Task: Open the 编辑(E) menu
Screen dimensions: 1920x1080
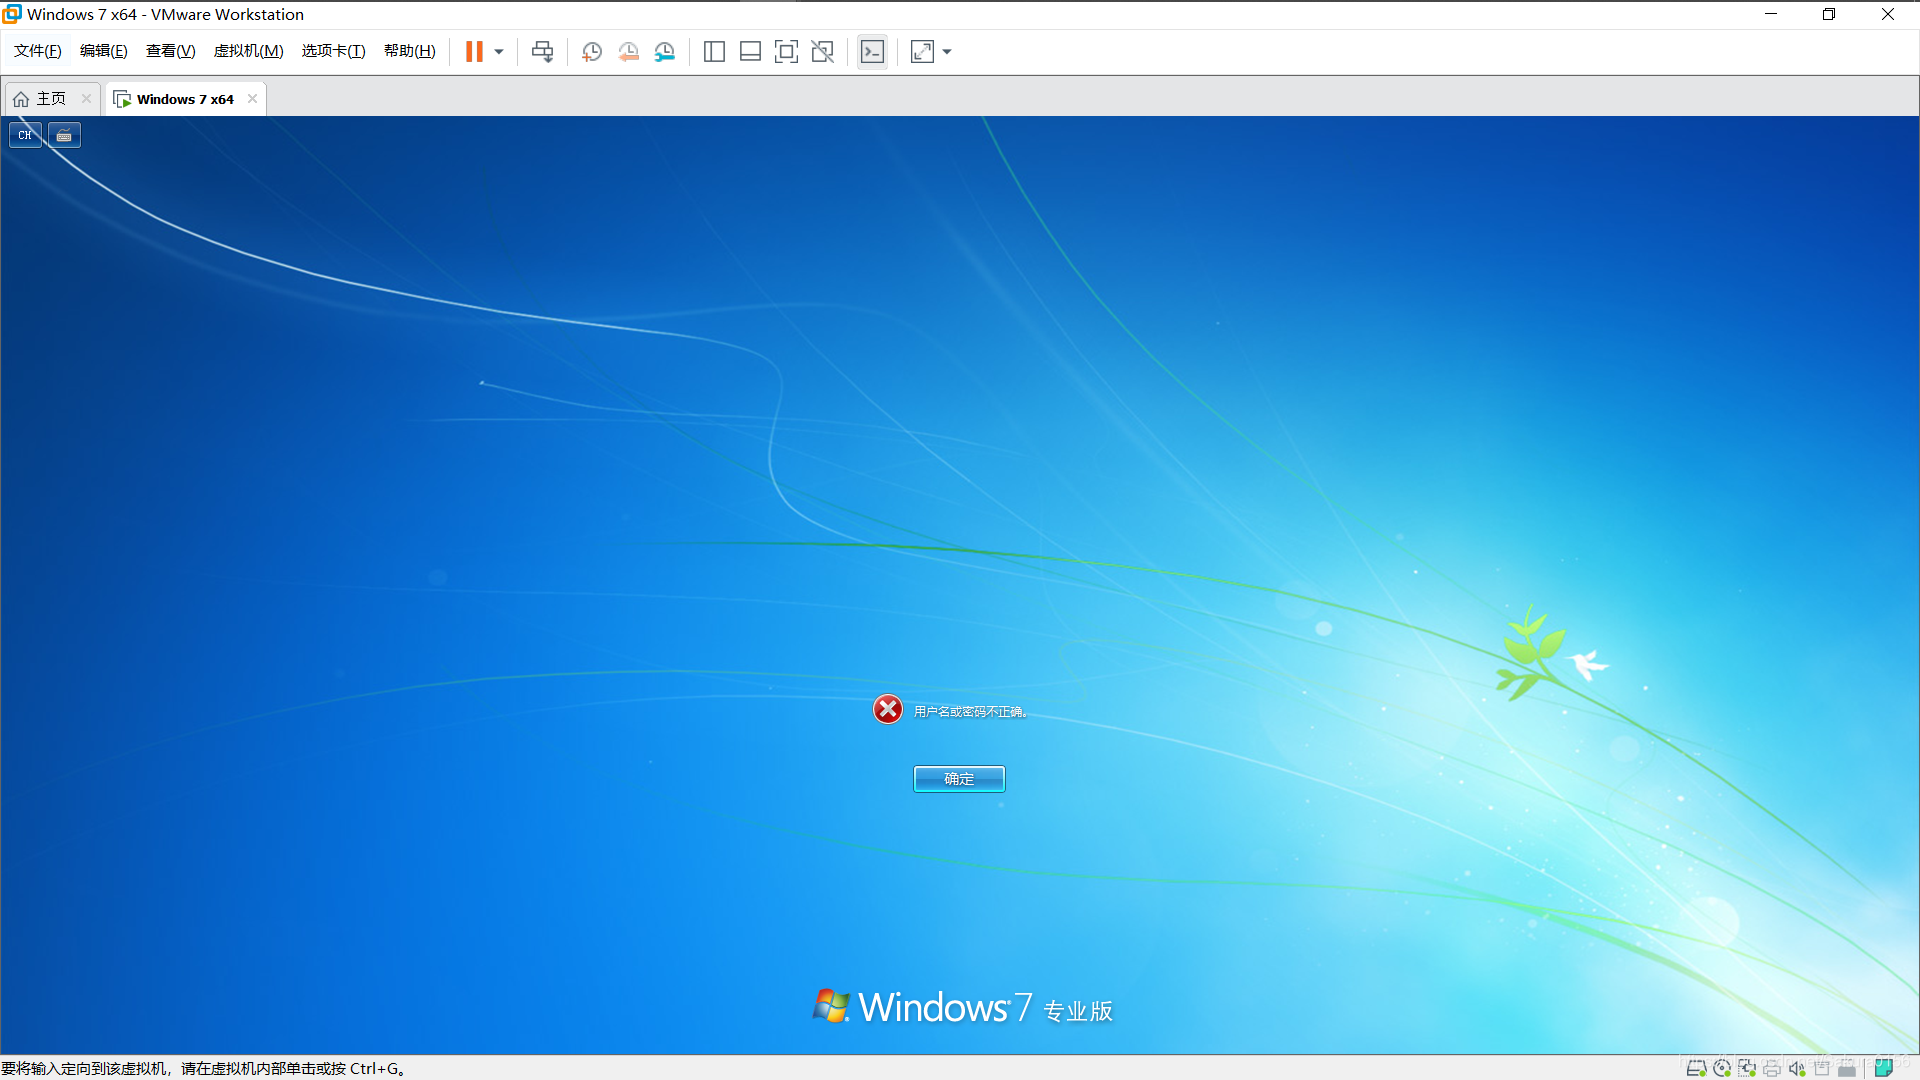Action: pos(104,51)
